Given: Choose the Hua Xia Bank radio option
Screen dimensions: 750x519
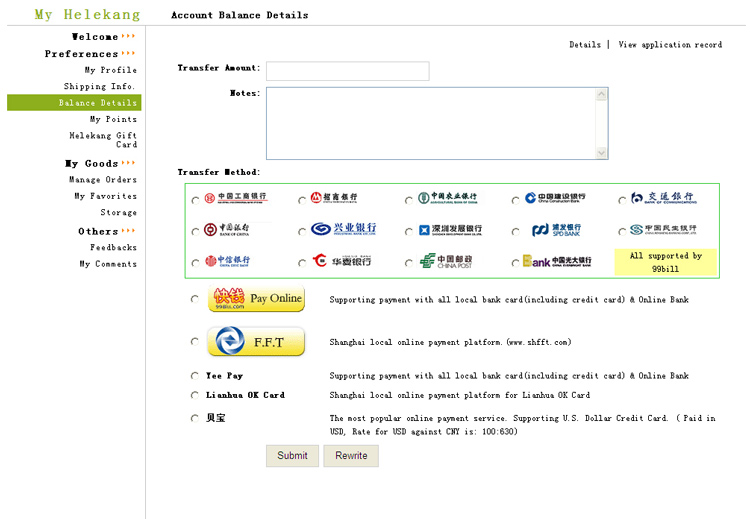Looking at the screenshot, I should coord(302,263).
